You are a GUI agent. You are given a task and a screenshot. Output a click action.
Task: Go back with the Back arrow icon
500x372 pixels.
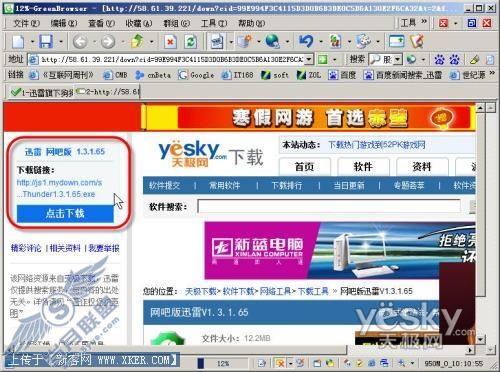[x=80, y=42]
